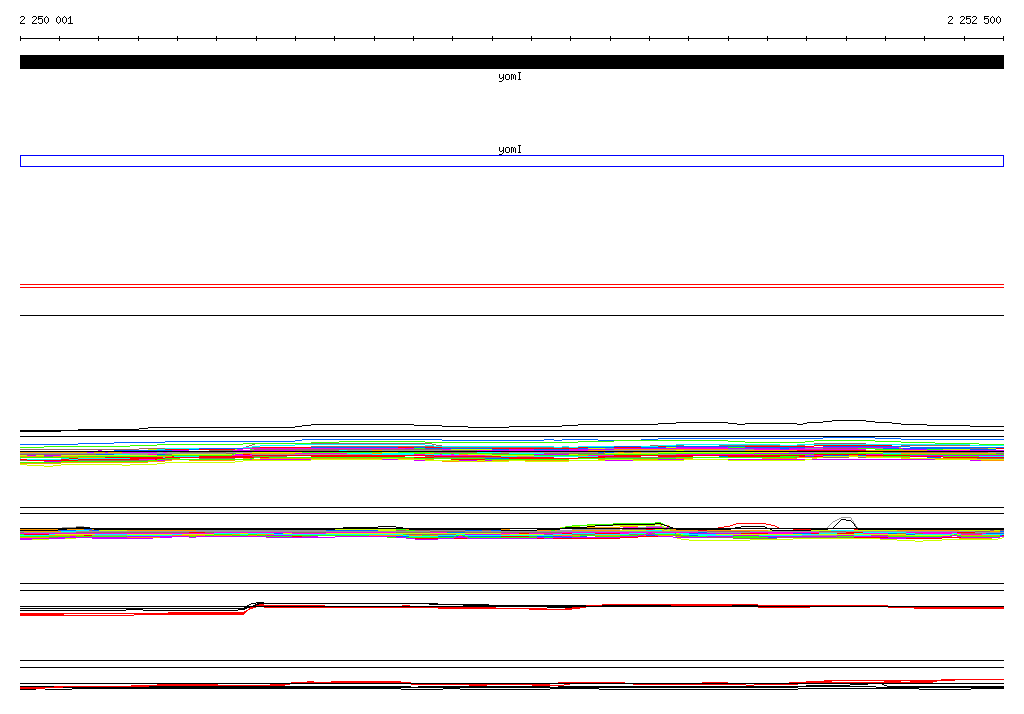Screen dimensions: 1024x714
Task: Click the double red horizontal line track
Action: tap(511, 286)
